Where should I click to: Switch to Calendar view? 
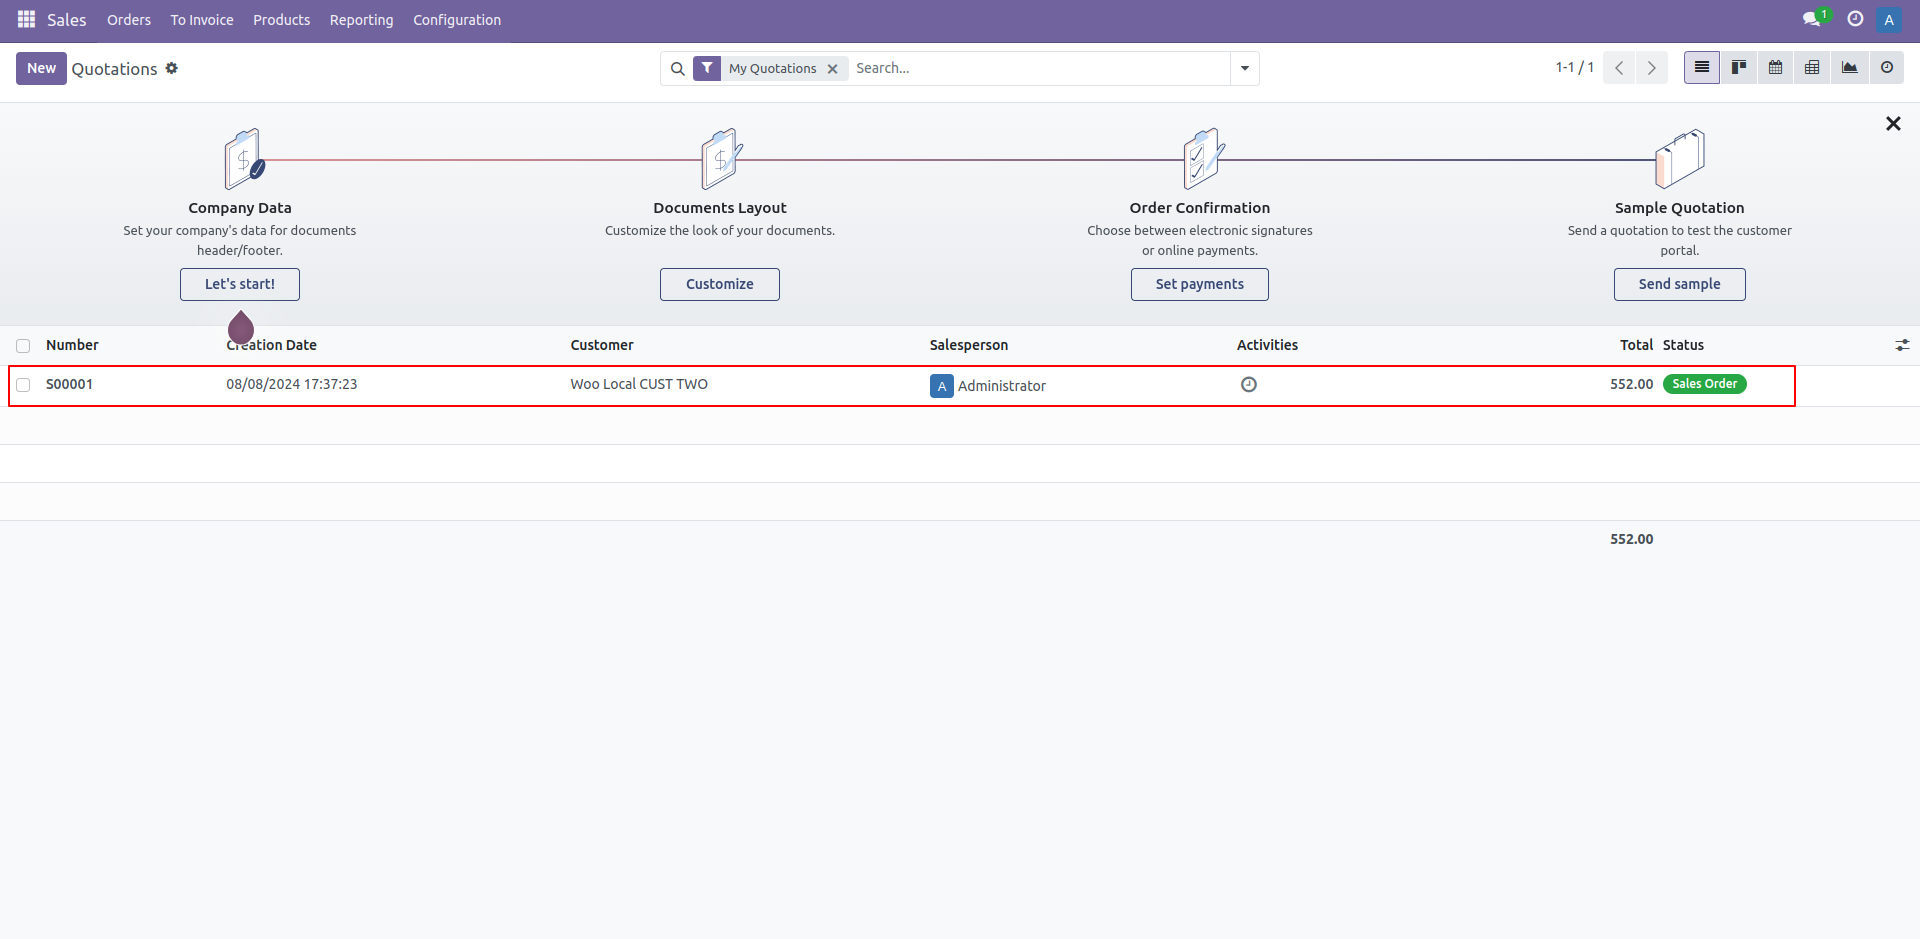pos(1775,68)
